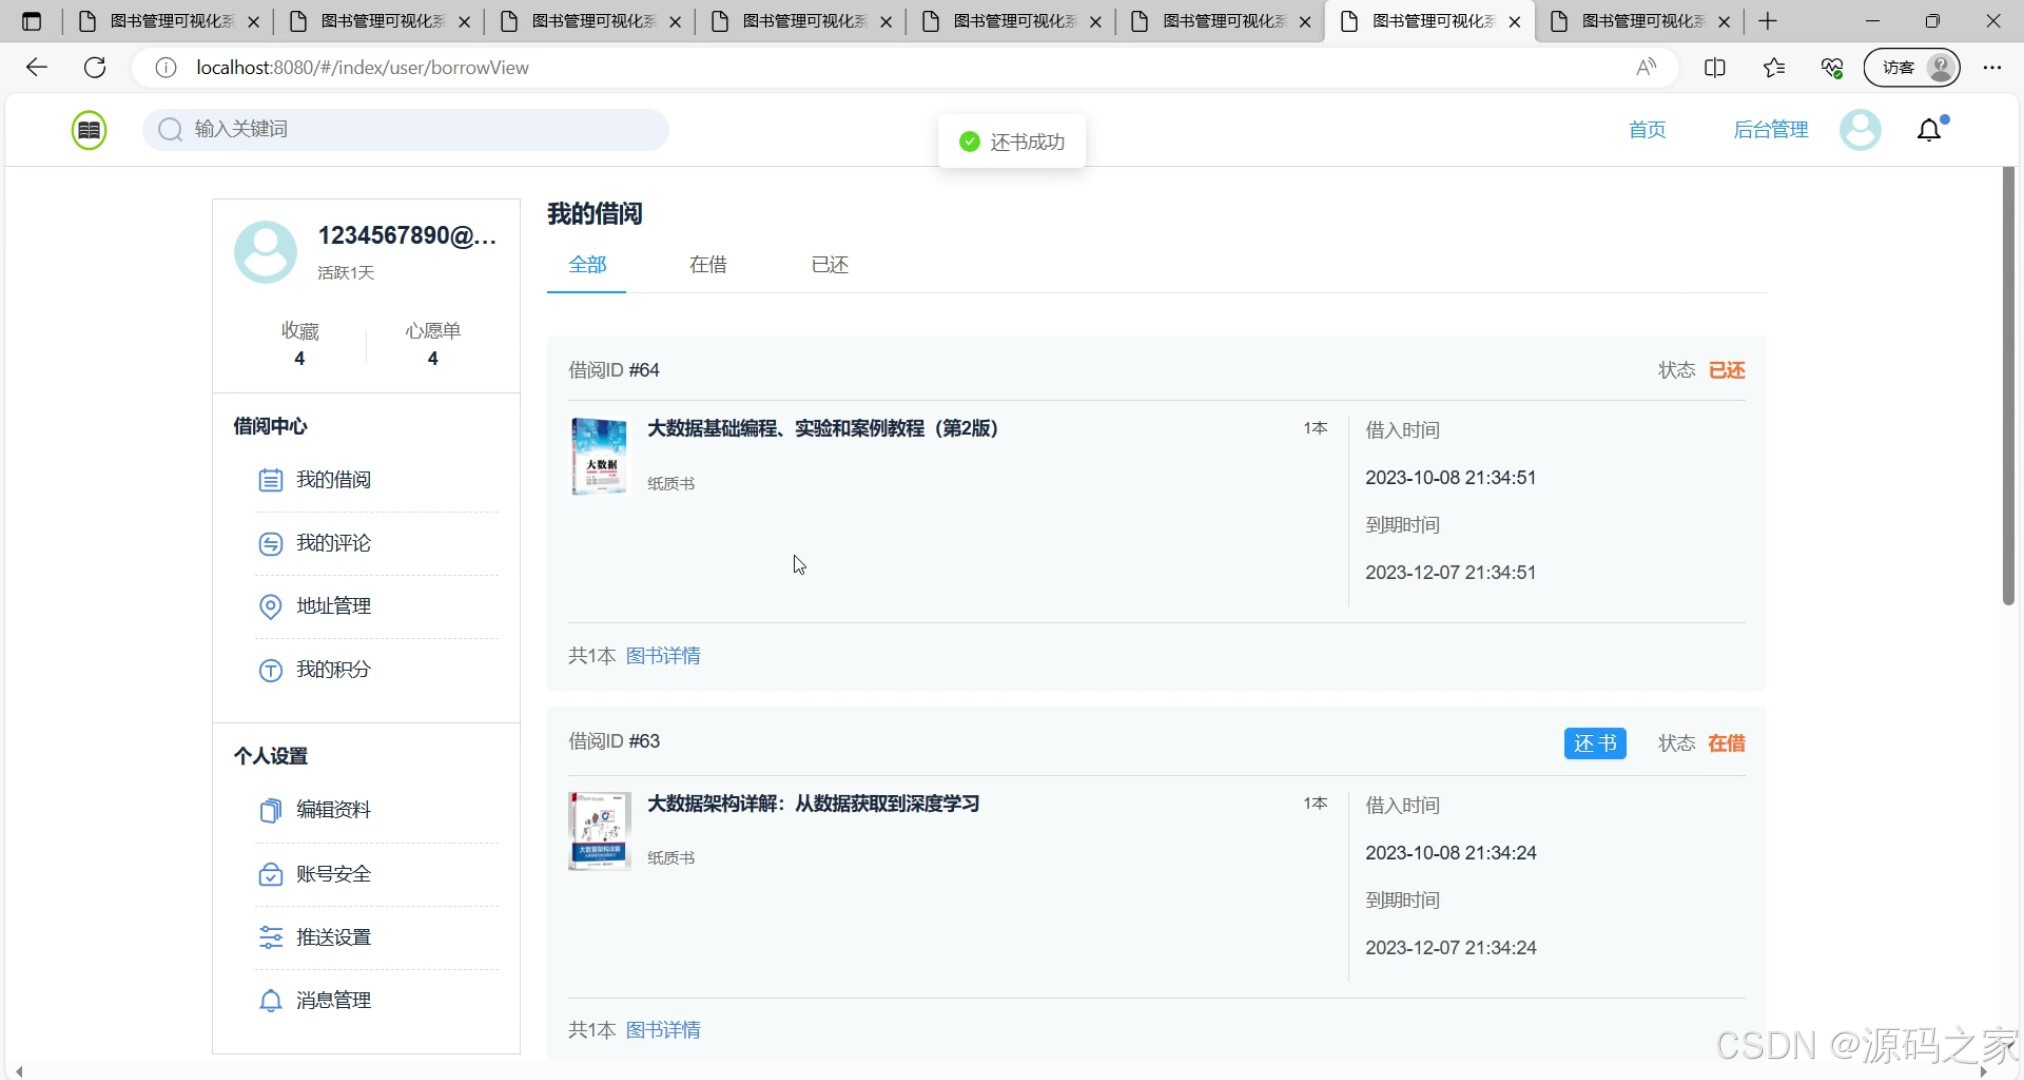Open the notification bell

point(1929,129)
